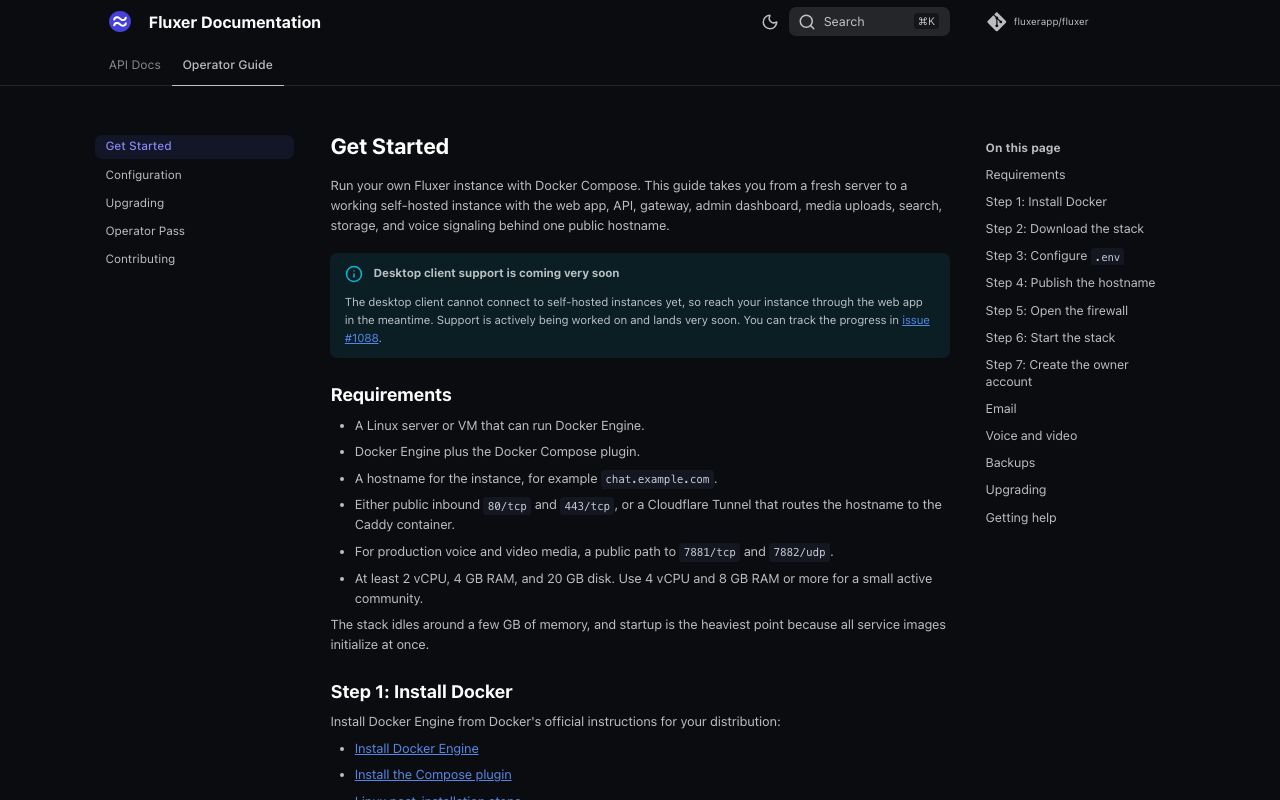Viewport: 1280px width, 800px height.
Task: Jump to Voice and video section
Action: (x=1031, y=436)
